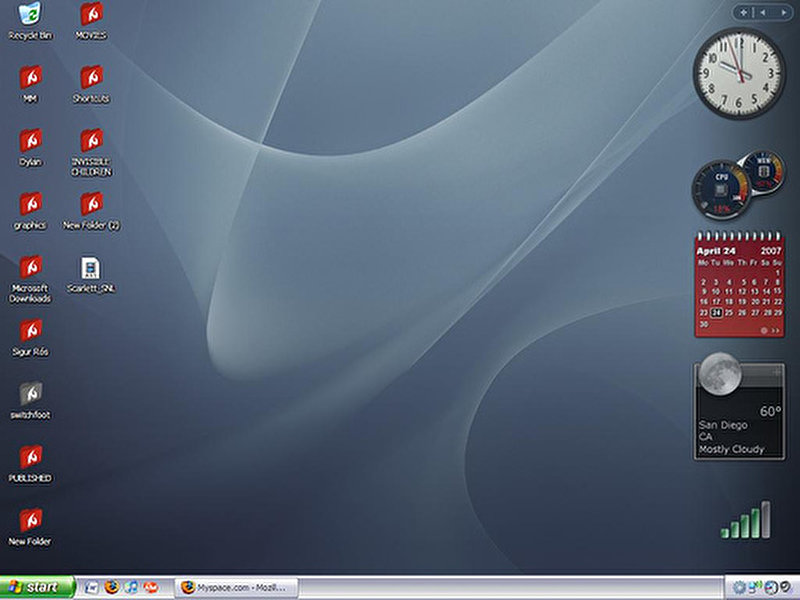The height and width of the screenshot is (600, 800).
Task: Open the MOVIES desktop folder
Action: (91, 15)
